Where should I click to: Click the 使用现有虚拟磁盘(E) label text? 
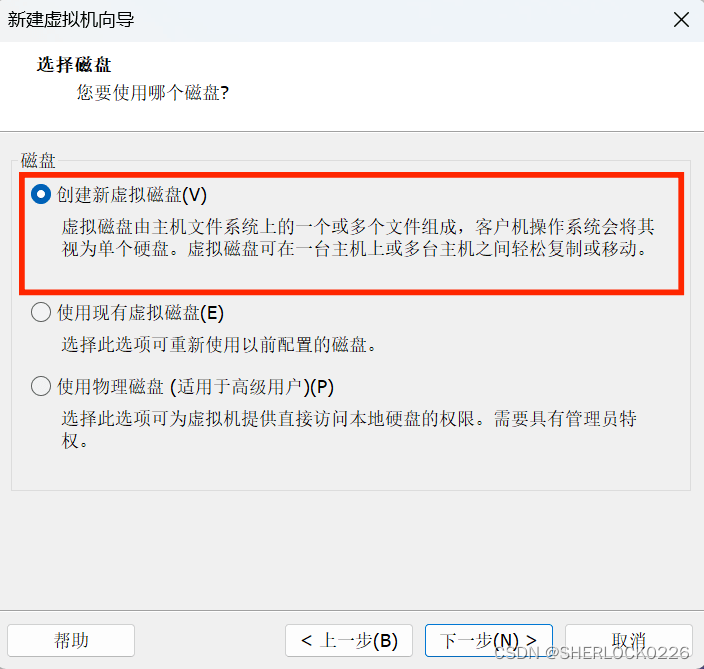pyautogui.click(x=140, y=312)
